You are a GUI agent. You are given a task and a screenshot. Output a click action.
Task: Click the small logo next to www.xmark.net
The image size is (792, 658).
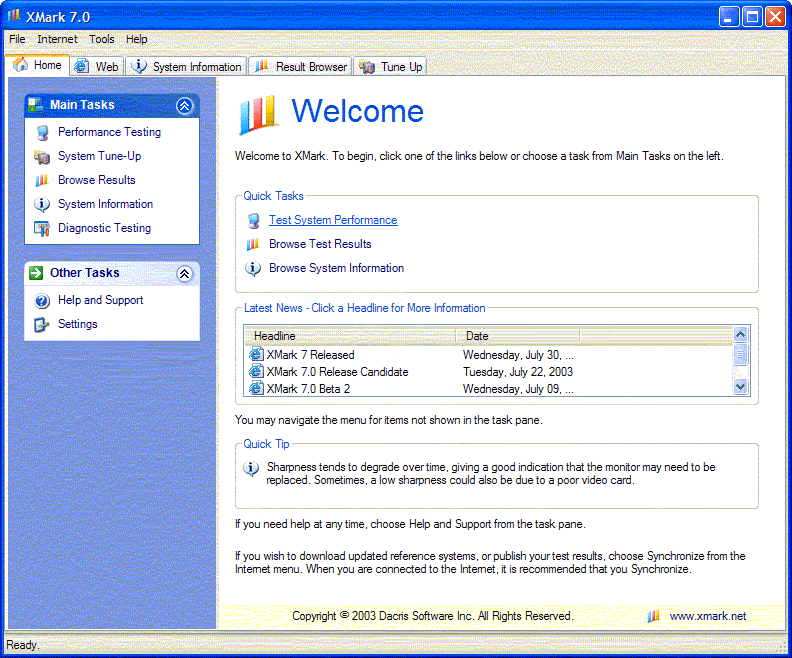(654, 616)
